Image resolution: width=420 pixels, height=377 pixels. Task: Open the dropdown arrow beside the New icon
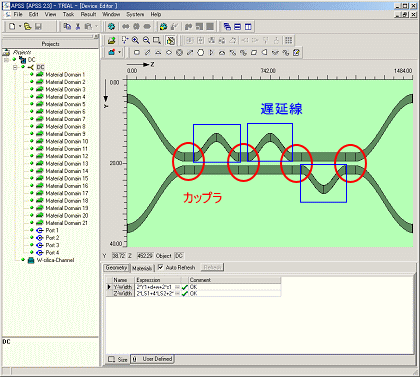click(x=20, y=27)
